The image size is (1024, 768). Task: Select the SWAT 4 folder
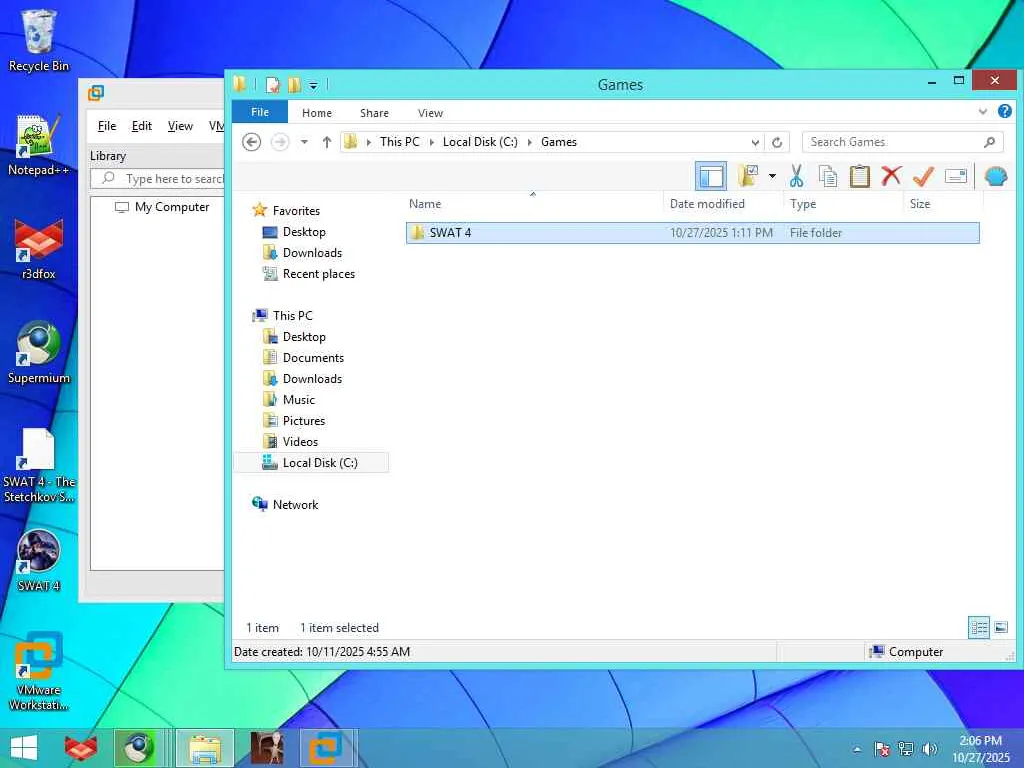(x=692, y=232)
